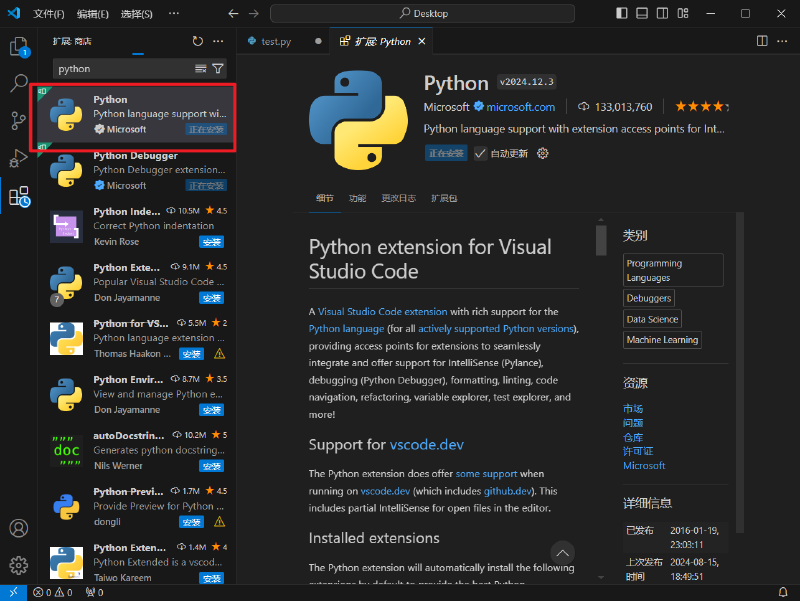Toggle secondary side bar layout icon

point(662,13)
